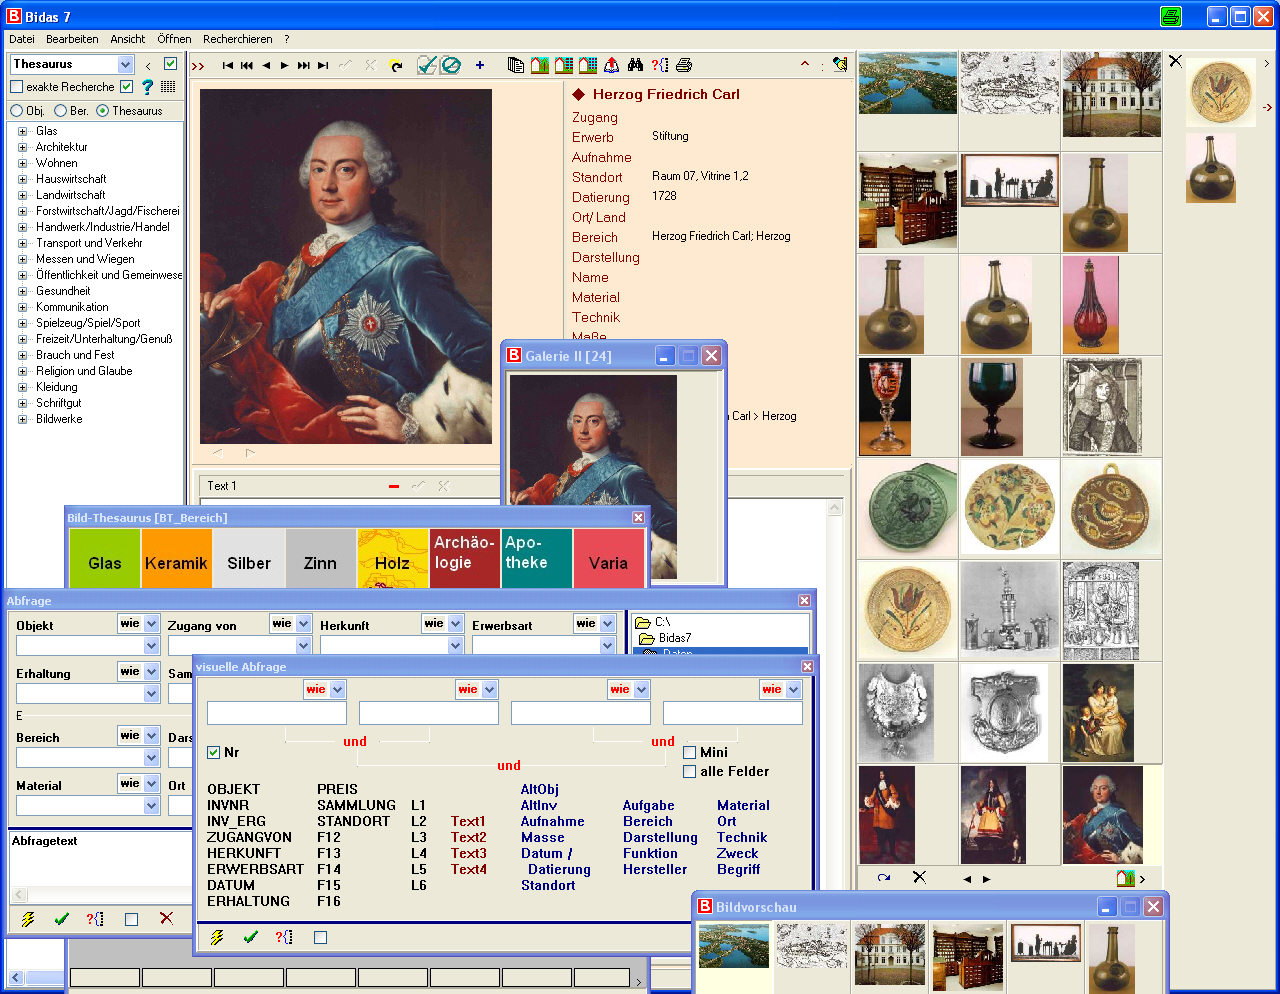Select the aerial lake landscape thumbnail in gallery

coord(908,83)
